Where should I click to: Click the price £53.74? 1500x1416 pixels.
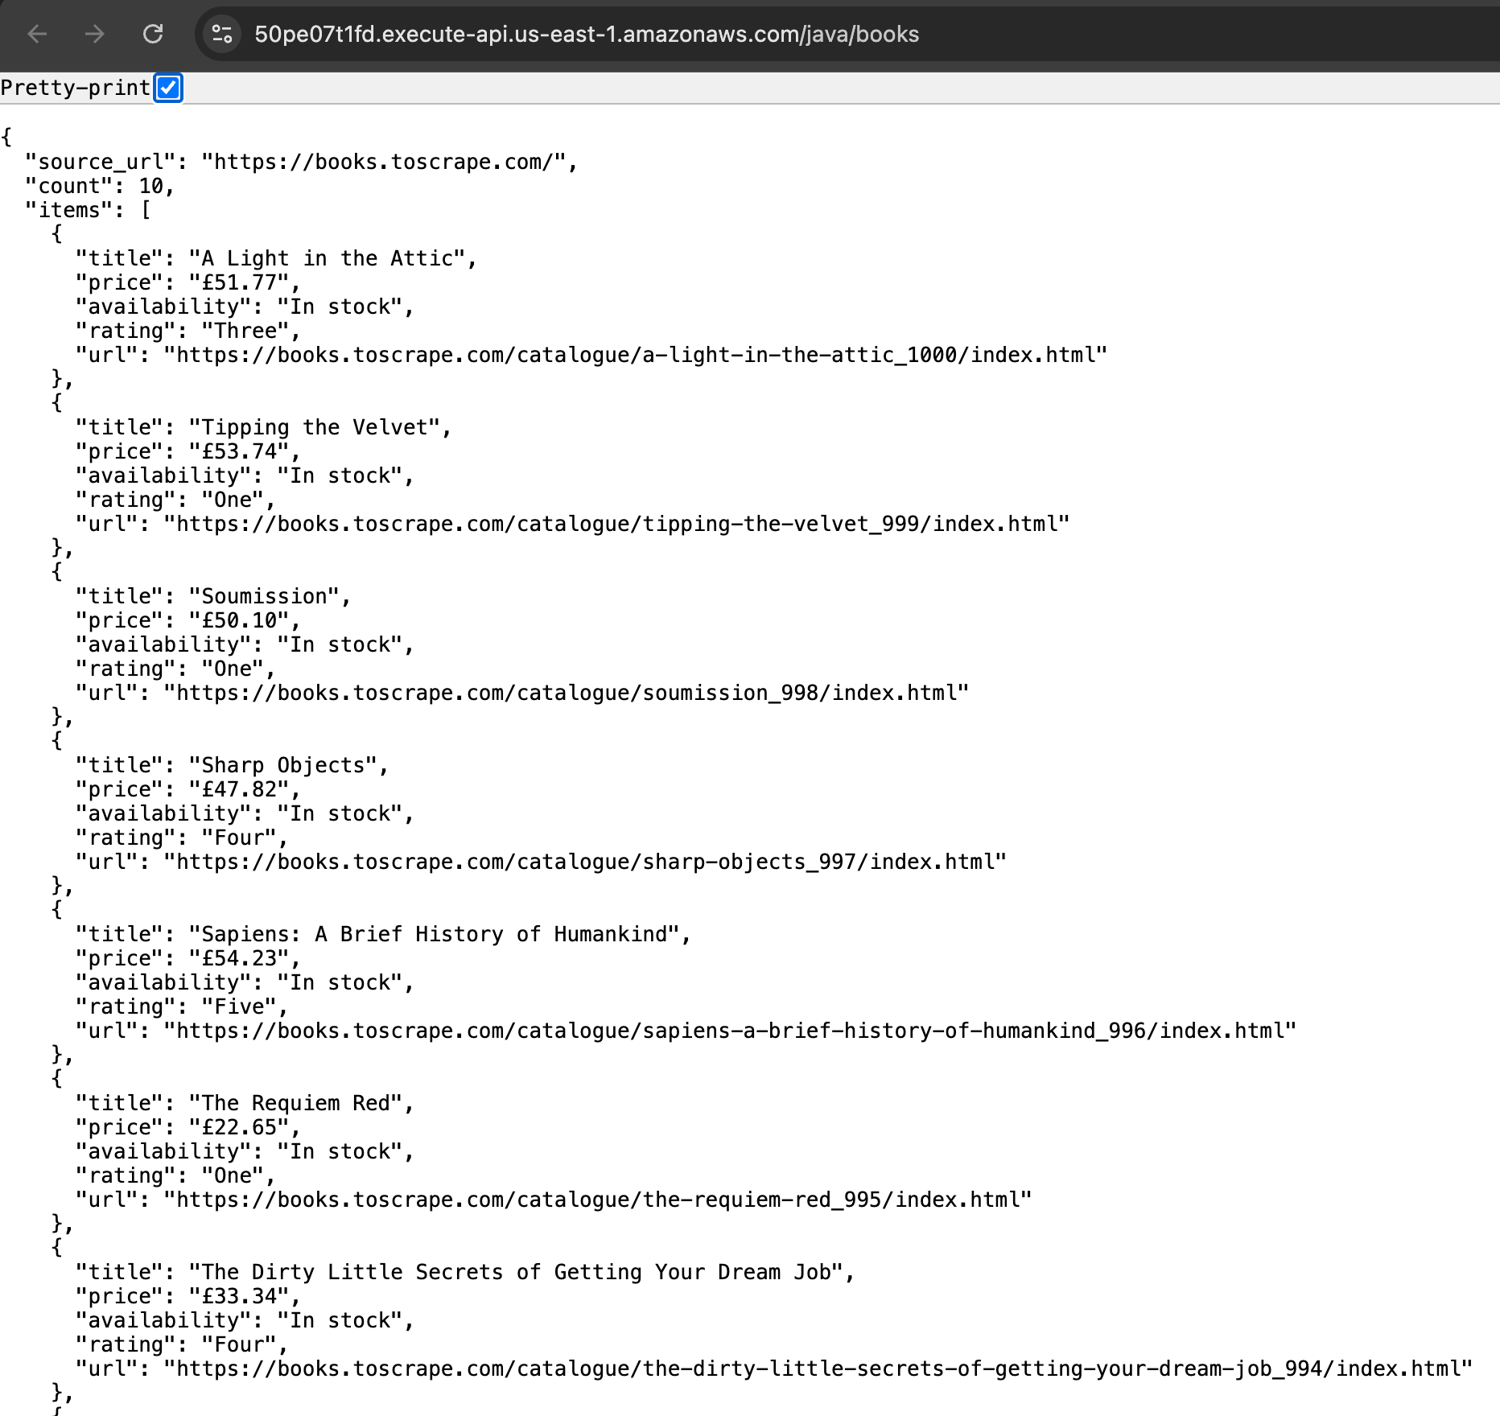[x=239, y=452]
